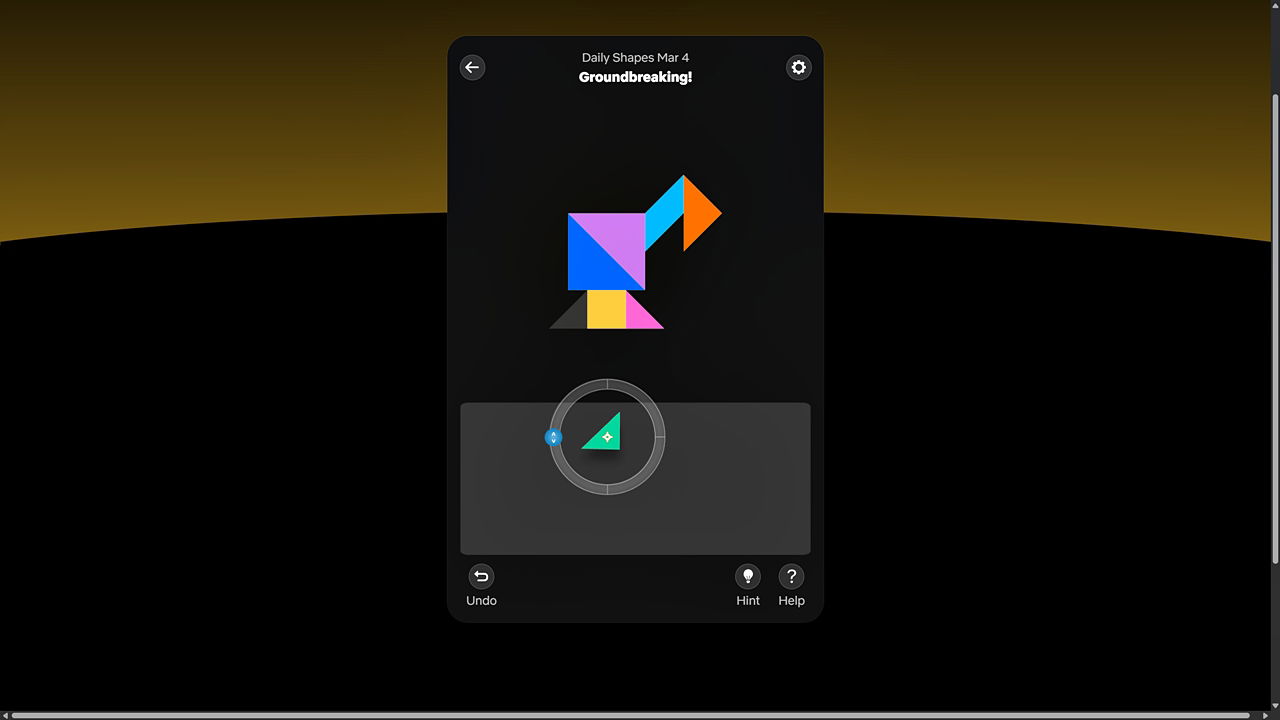The image size is (1280, 720).
Task: Click the back arrow button
Action: coord(472,67)
